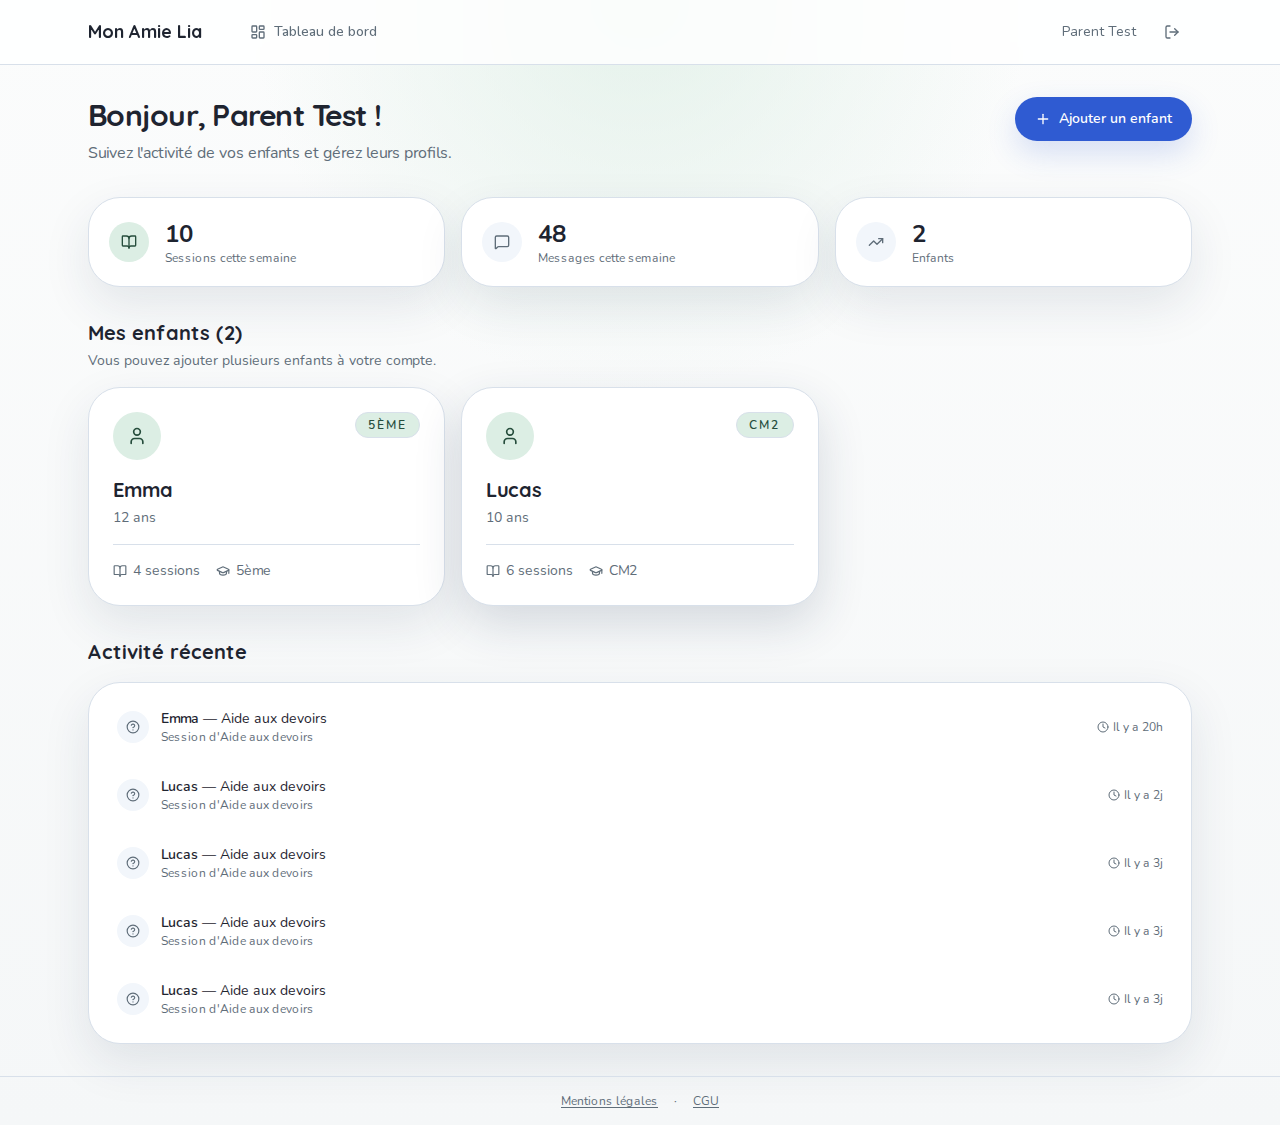Image resolution: width=1280 pixels, height=1125 pixels.
Task: Click the graduation cap icon next to 5ème
Action: click(x=222, y=570)
